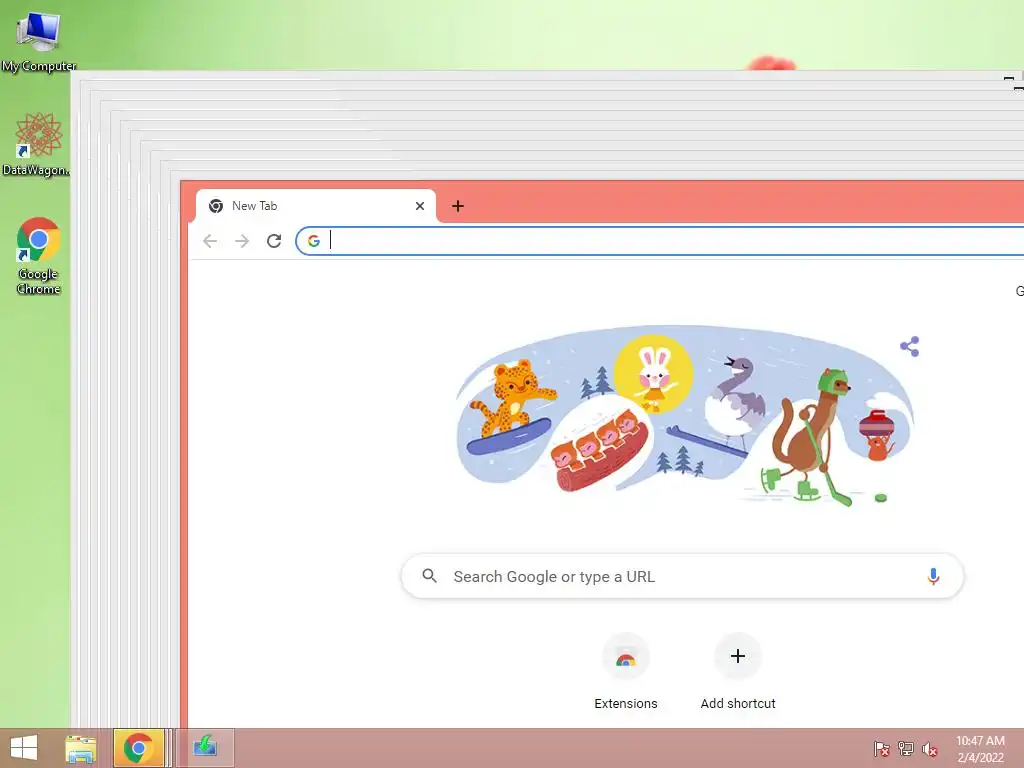
Task: Reload the page with refresh icon
Action: click(x=274, y=241)
